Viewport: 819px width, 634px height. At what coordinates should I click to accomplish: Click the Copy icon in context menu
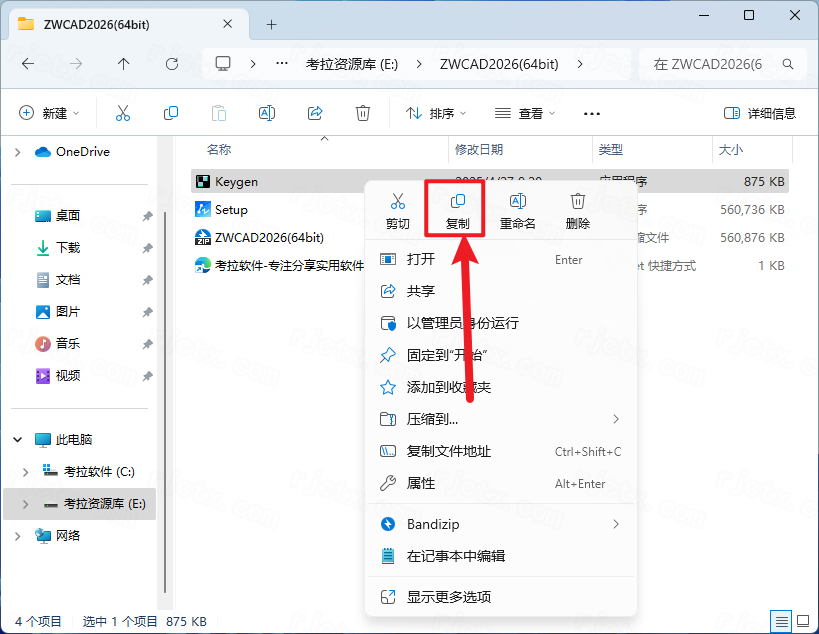click(457, 203)
